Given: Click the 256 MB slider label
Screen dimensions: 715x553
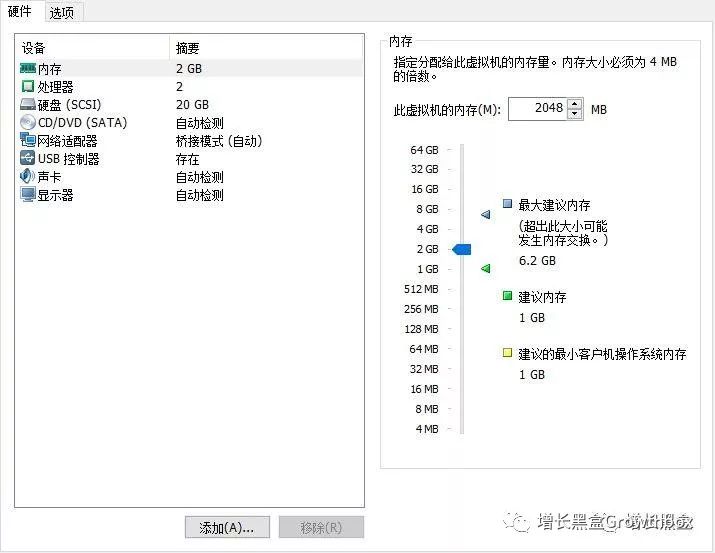Looking at the screenshot, I should pos(421,309).
